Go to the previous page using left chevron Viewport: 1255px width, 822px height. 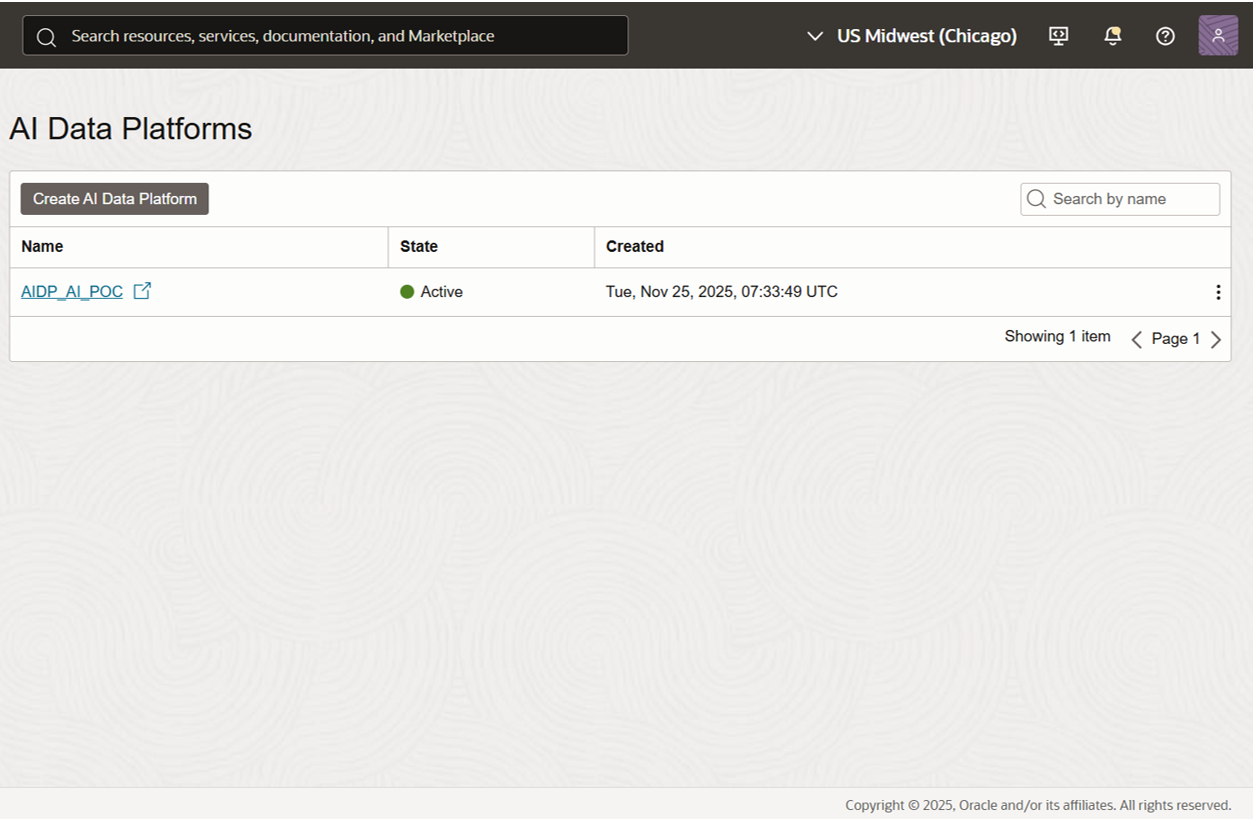coord(1136,340)
